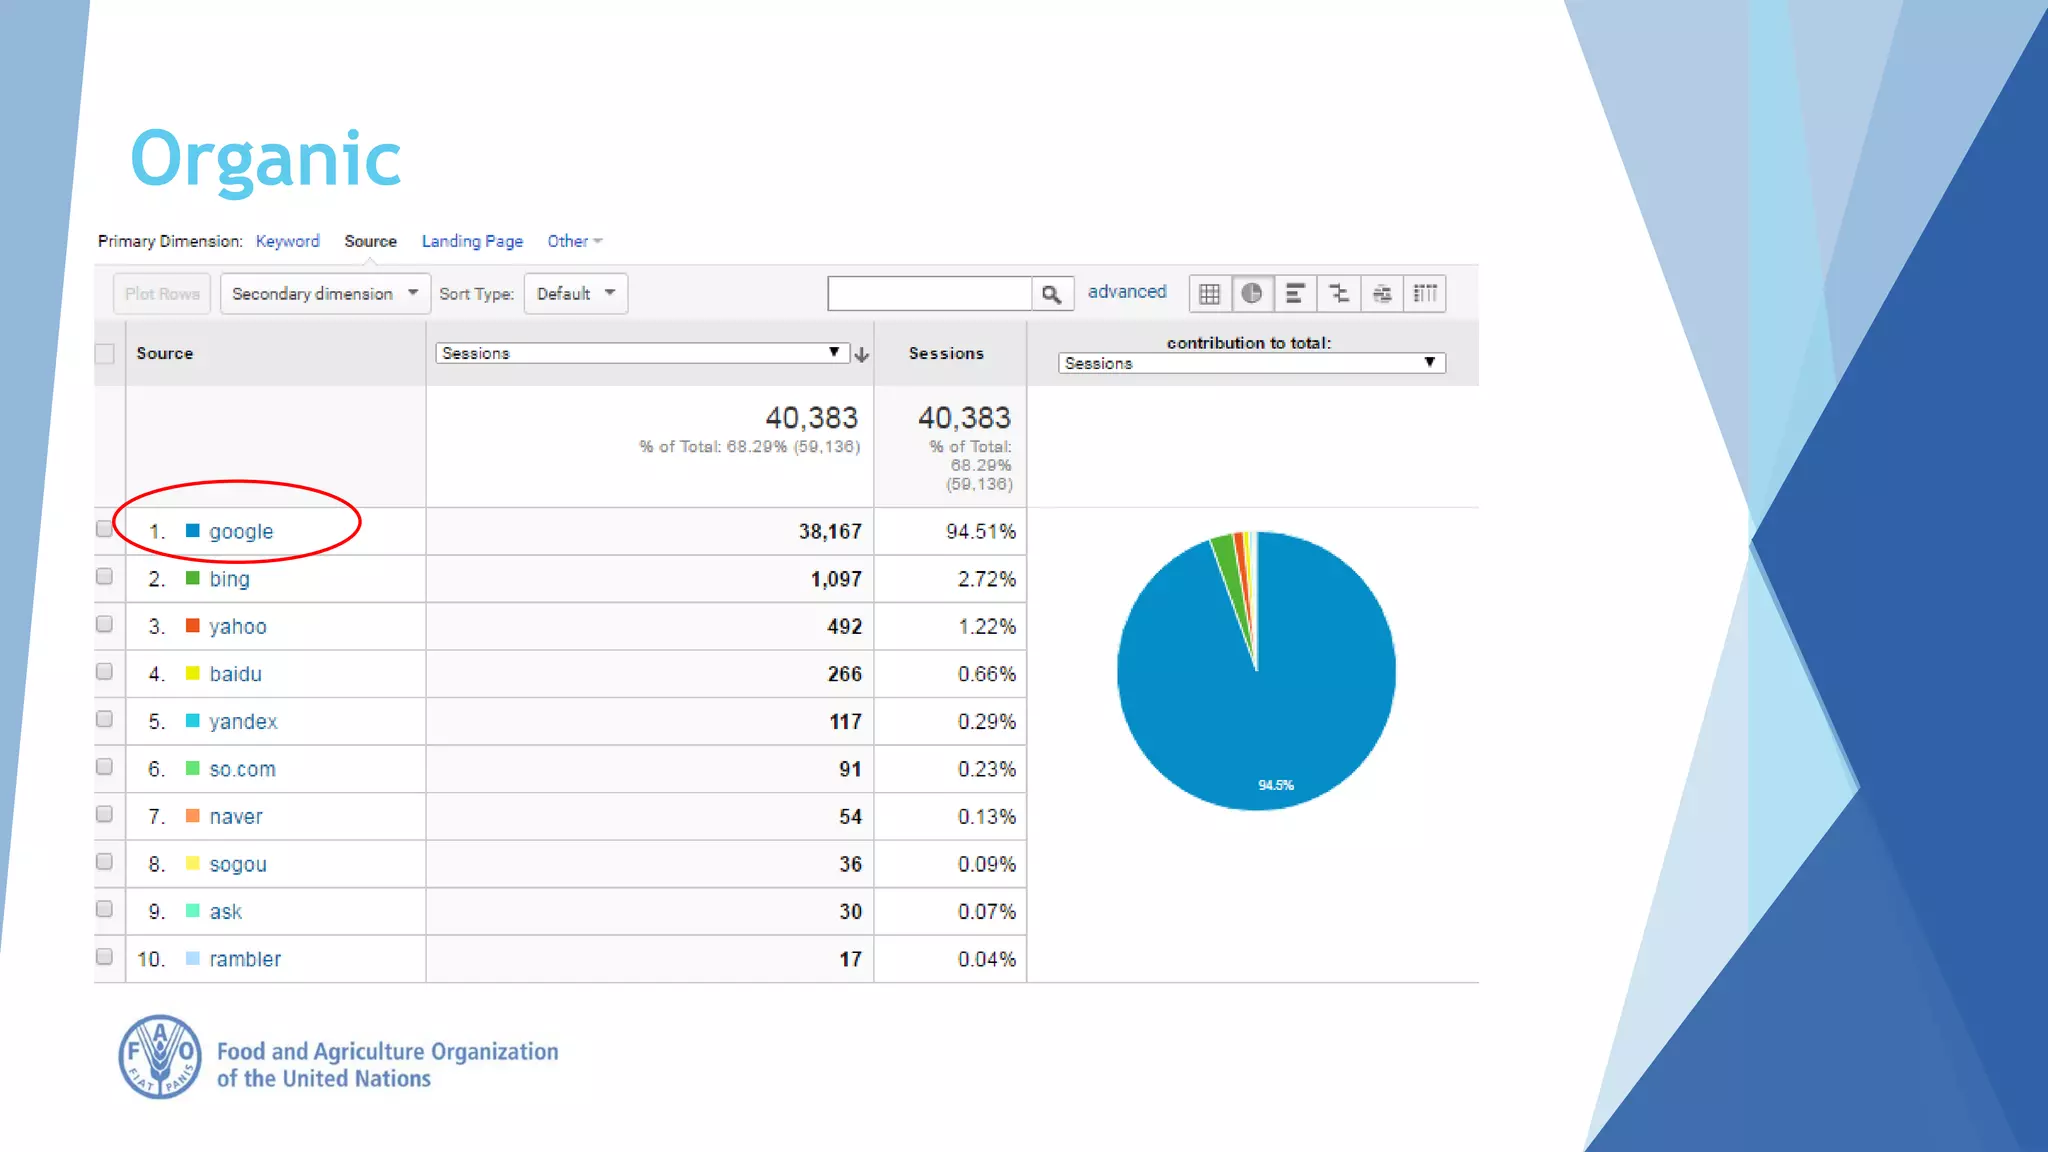Expand the Sort Type Default dropdown
Viewport: 2048px width, 1152px height.
click(575, 294)
